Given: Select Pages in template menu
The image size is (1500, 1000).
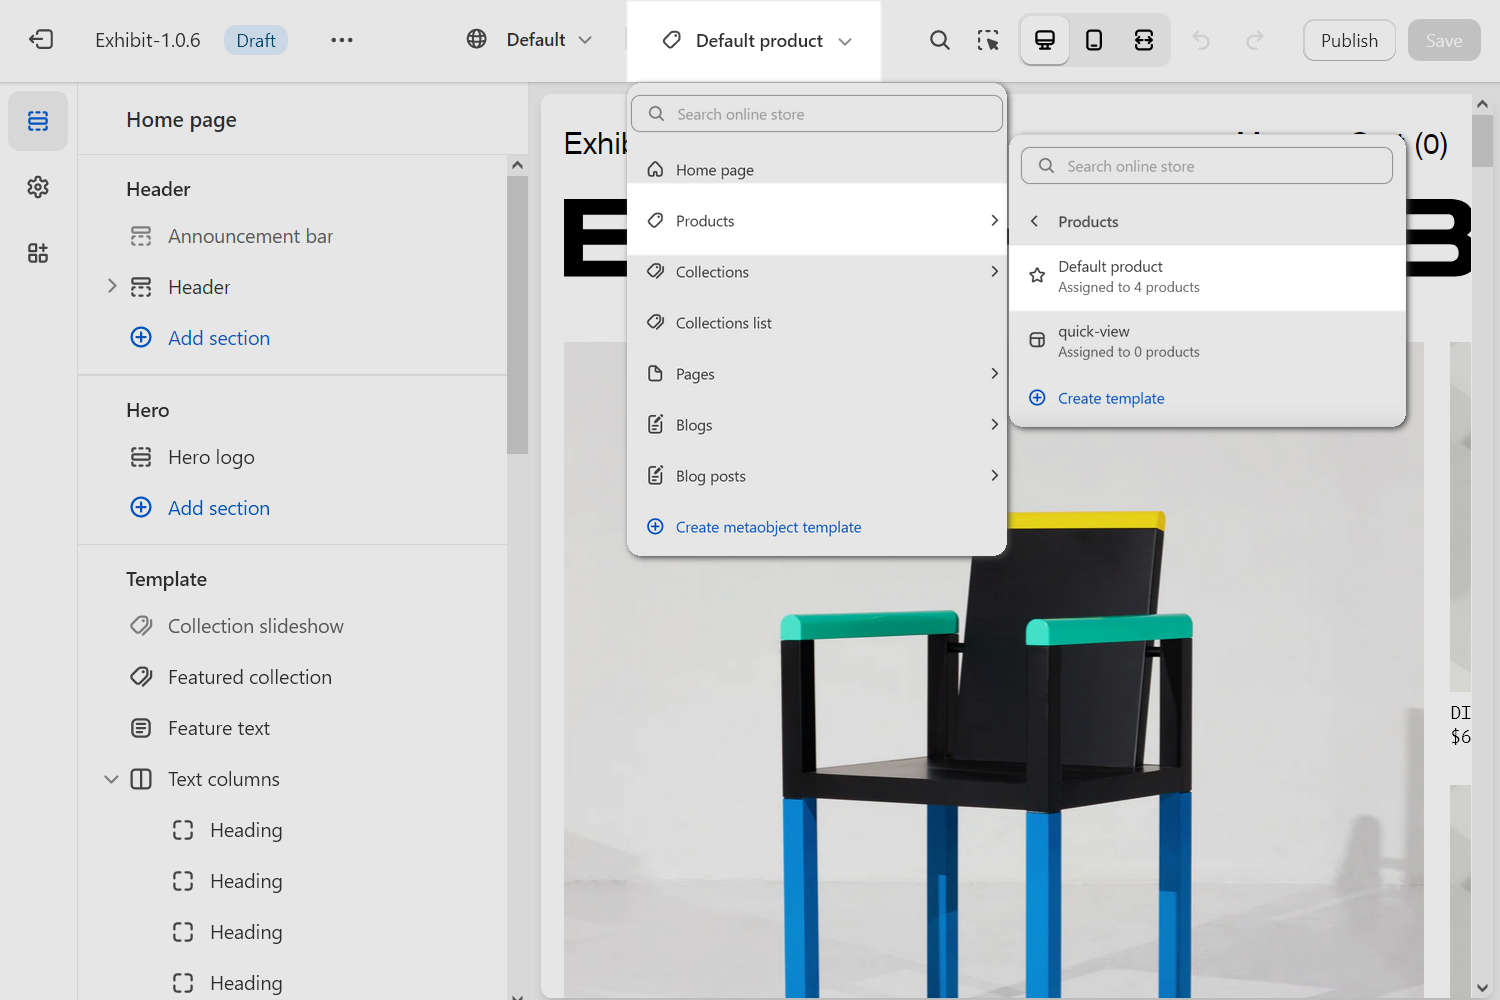Looking at the screenshot, I should coord(817,374).
